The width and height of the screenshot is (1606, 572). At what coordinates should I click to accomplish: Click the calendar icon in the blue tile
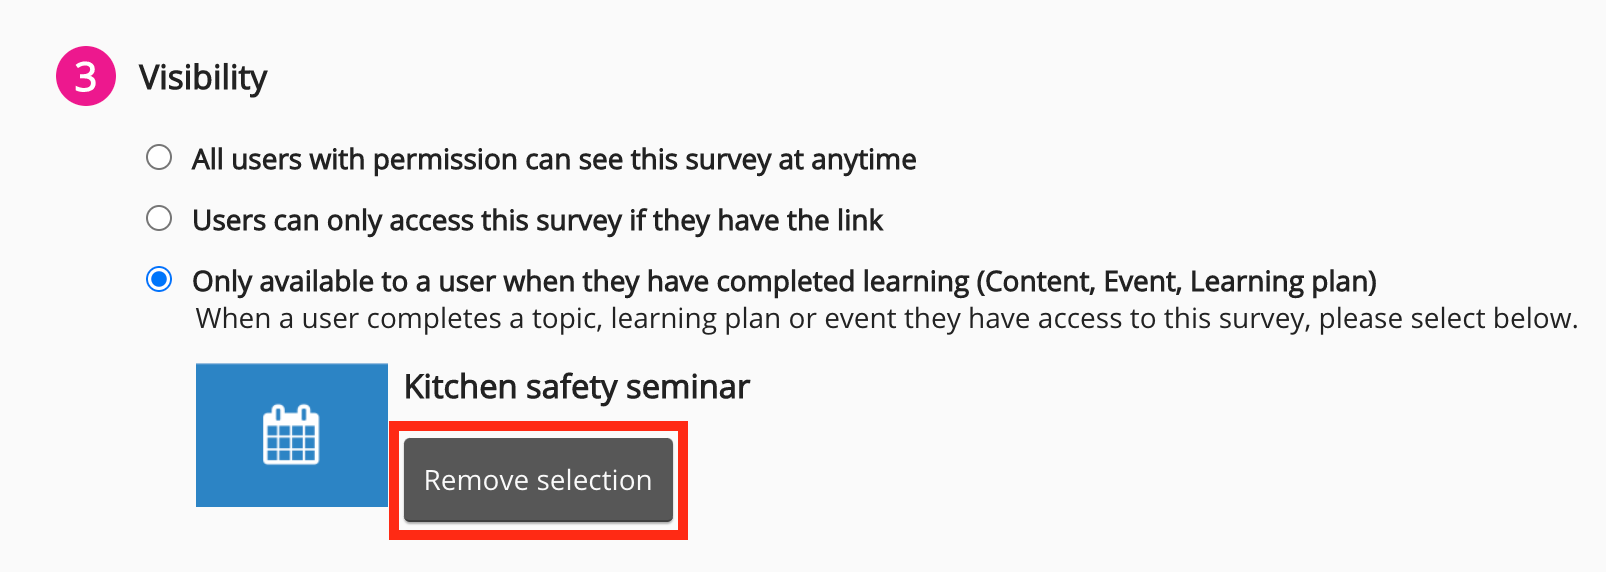tap(291, 435)
